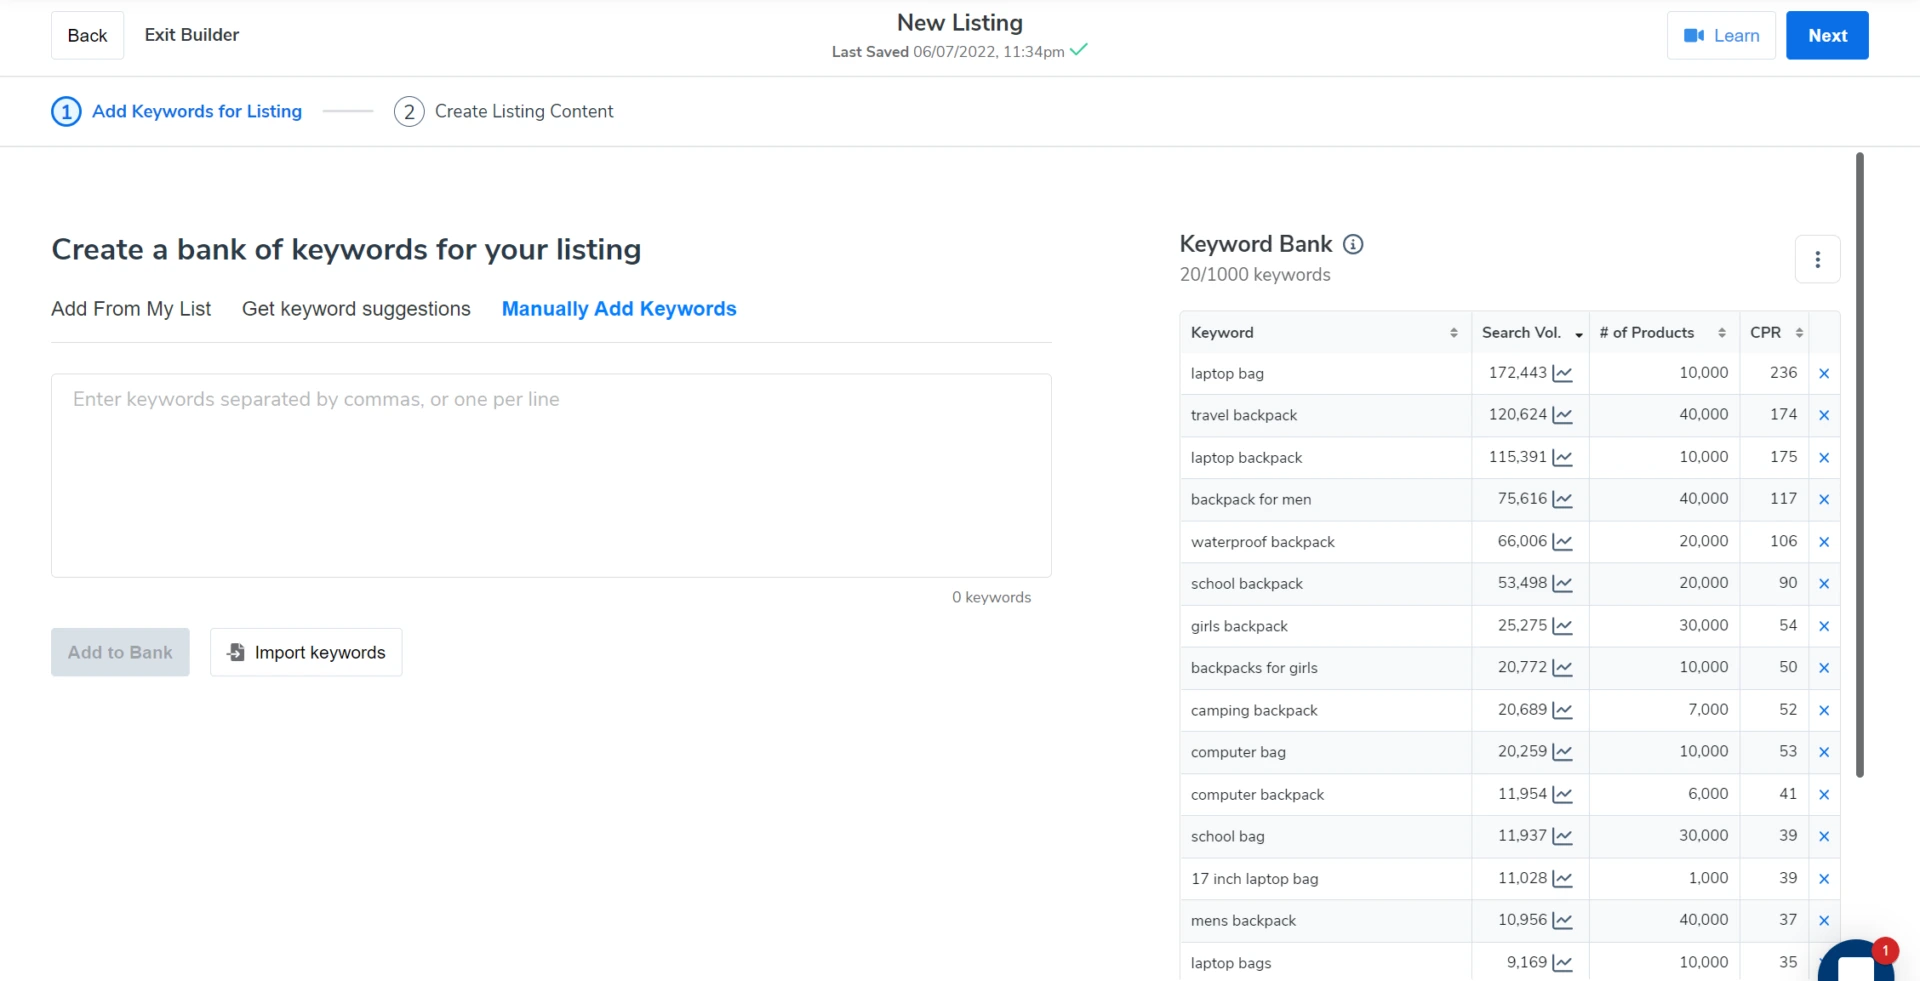This screenshot has height=981, width=1920.
Task: Open Get keyword suggestions tab
Action: pyautogui.click(x=356, y=309)
